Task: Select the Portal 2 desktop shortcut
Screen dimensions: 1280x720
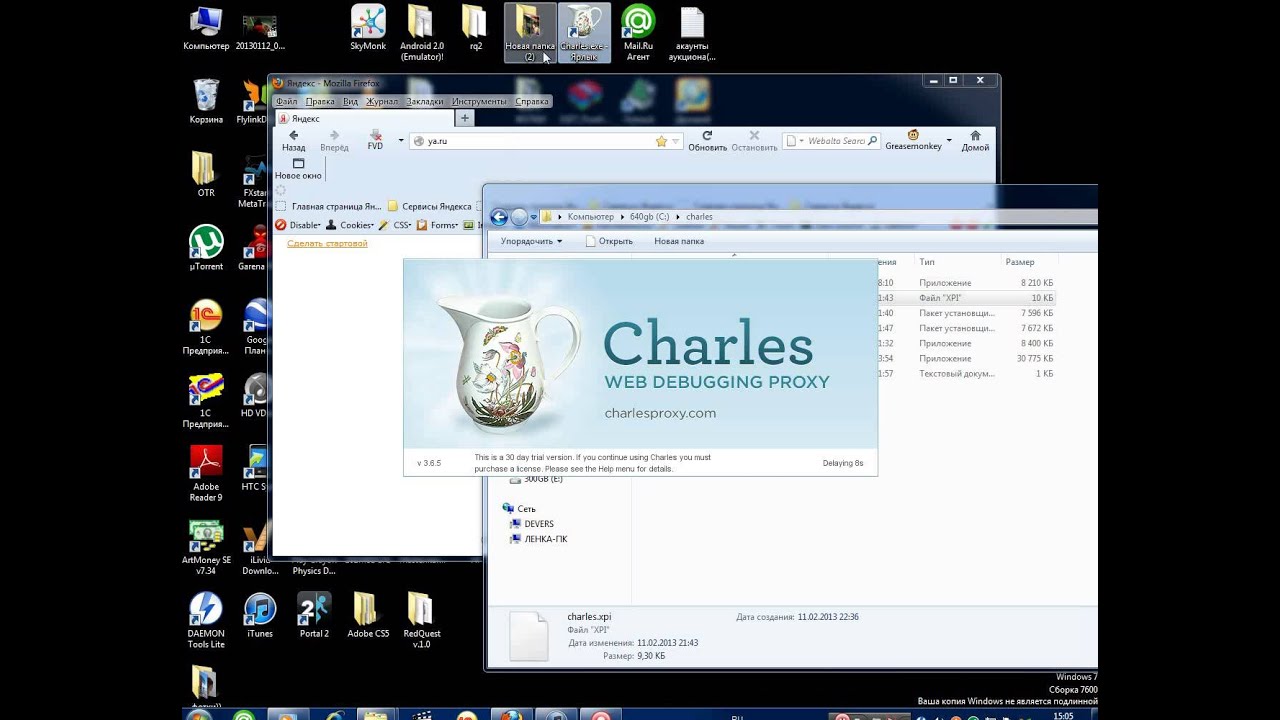Action: (x=314, y=615)
